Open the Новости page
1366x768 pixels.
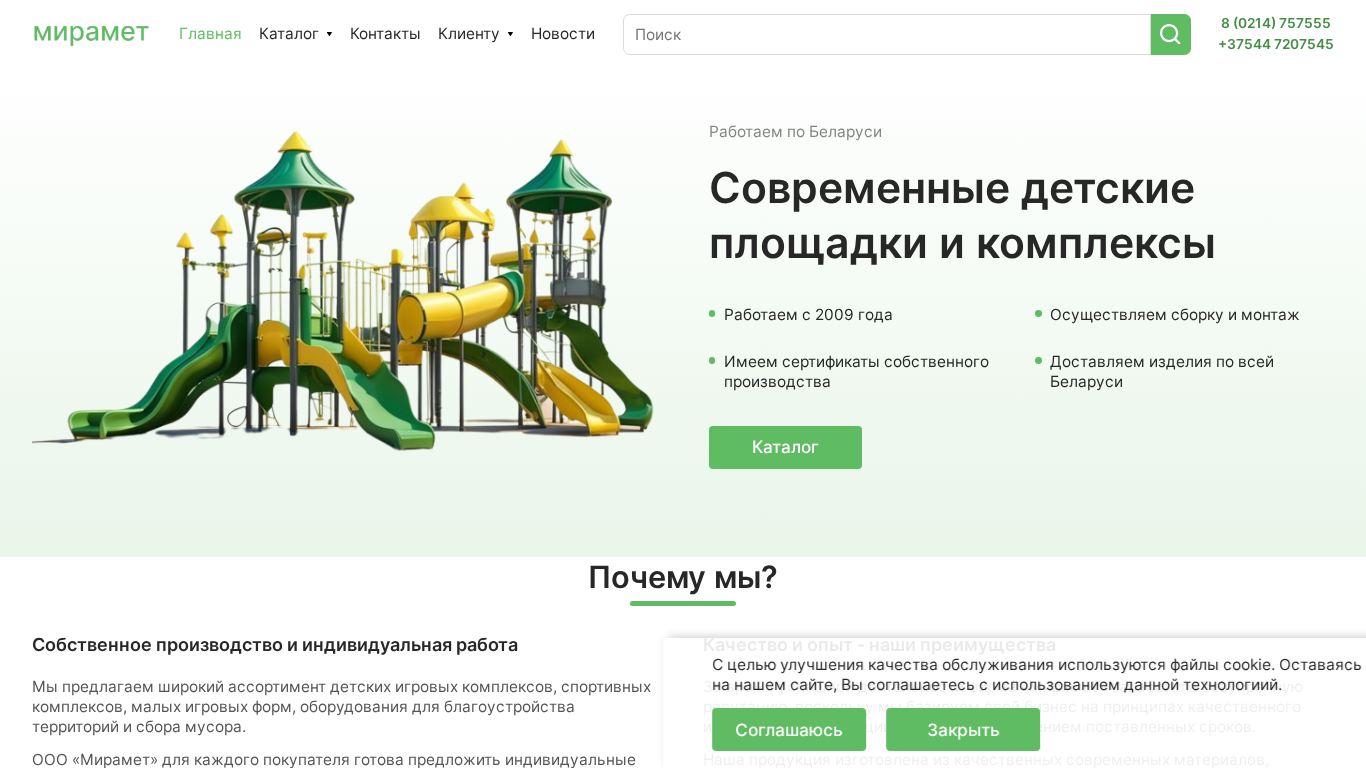pyautogui.click(x=563, y=34)
